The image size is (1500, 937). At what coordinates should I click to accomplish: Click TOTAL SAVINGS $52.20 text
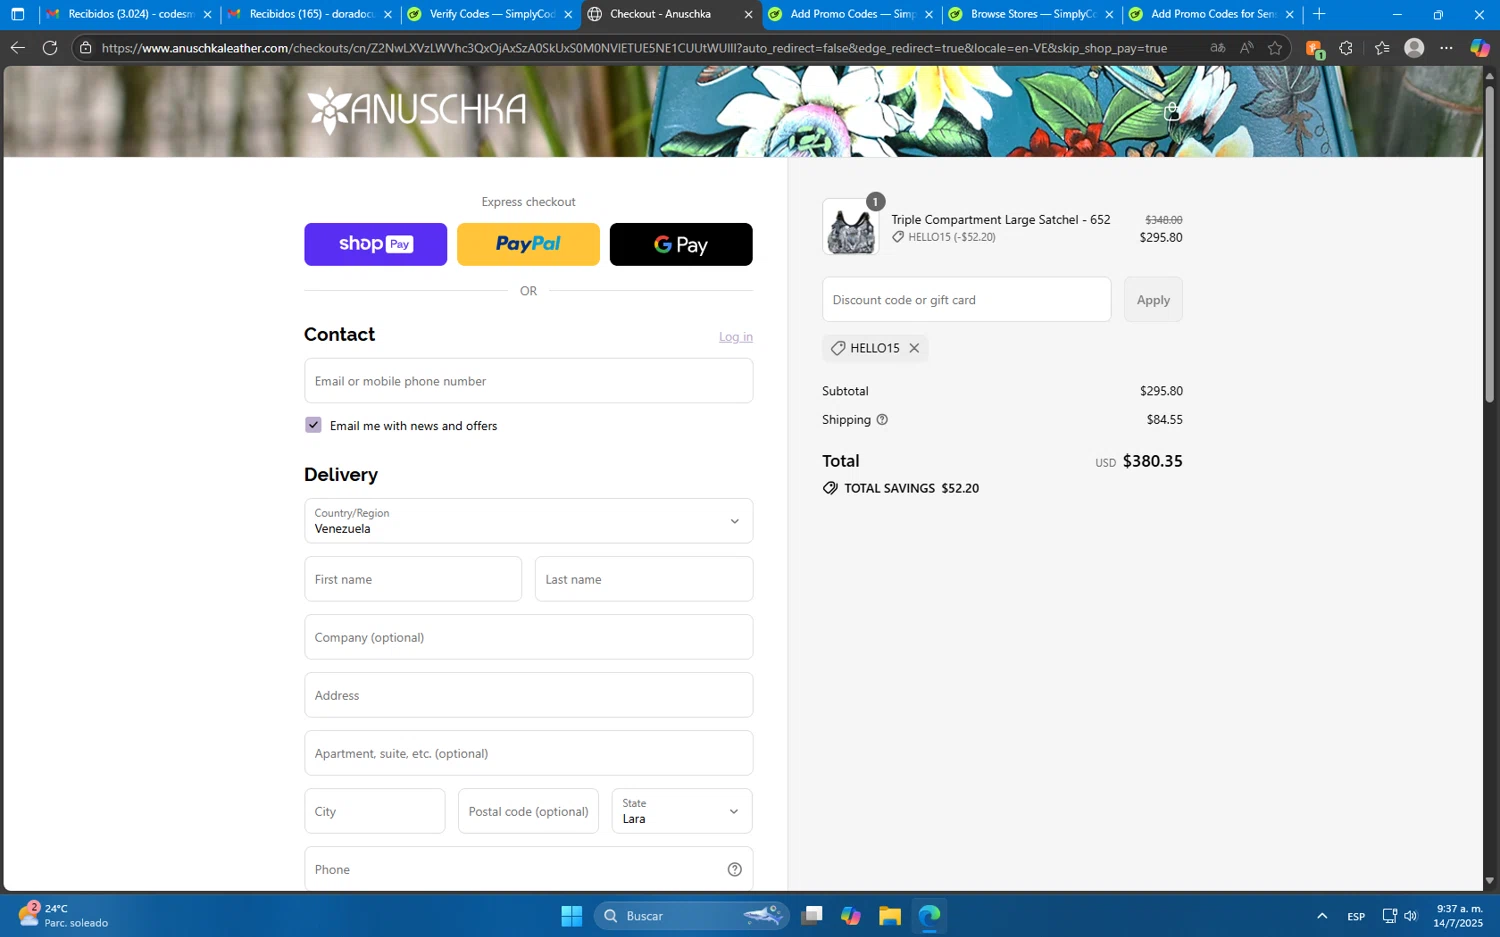(x=911, y=489)
